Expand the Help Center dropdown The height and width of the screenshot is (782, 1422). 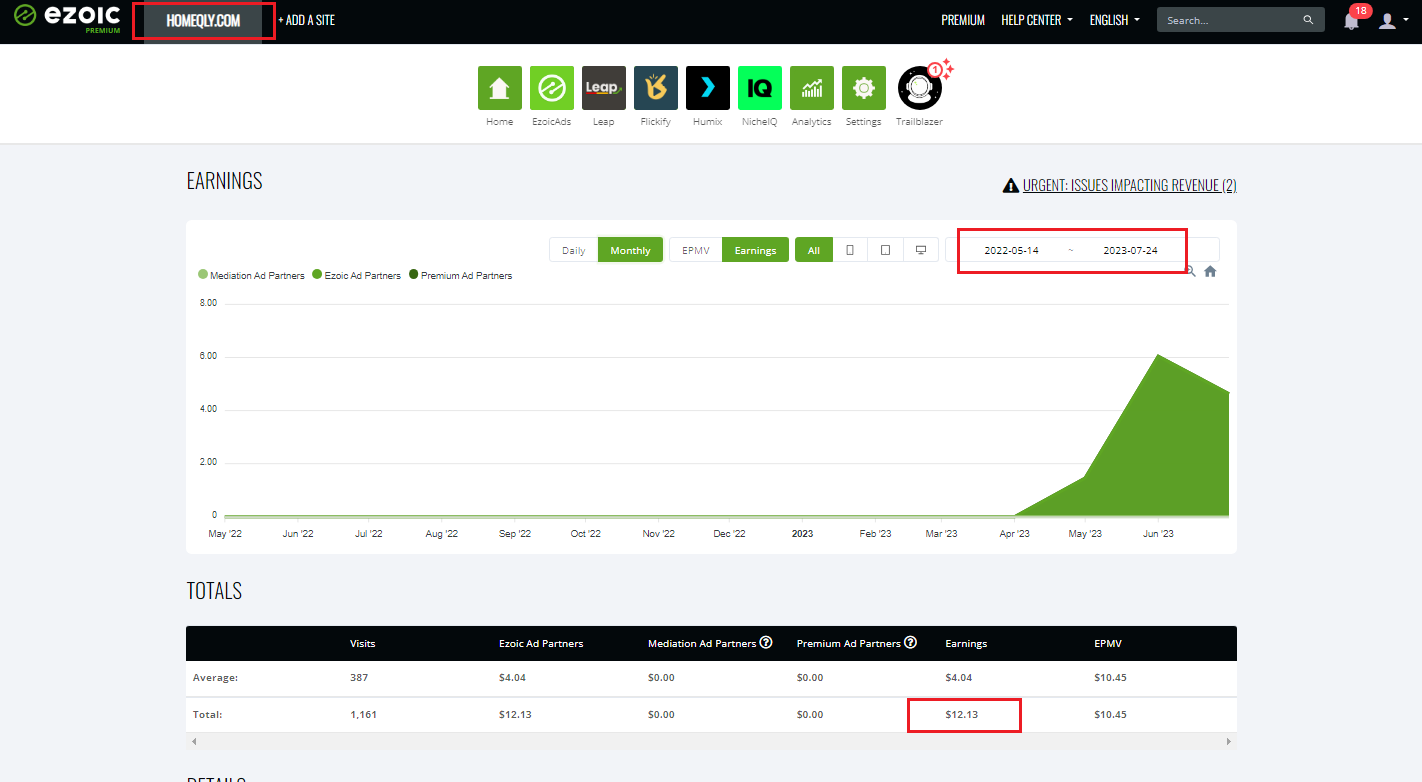point(1037,20)
